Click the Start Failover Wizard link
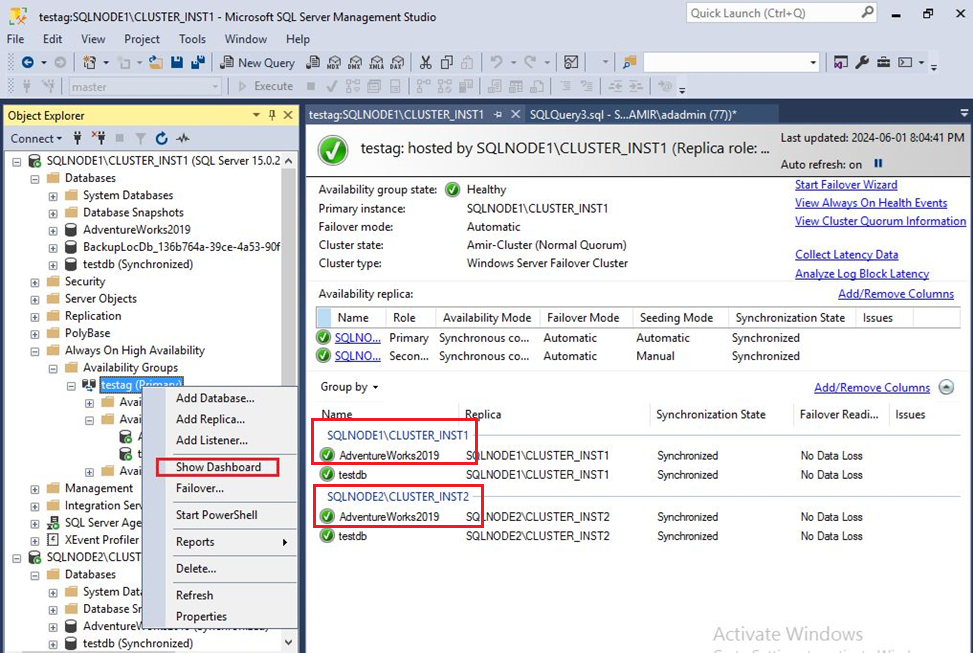This screenshot has width=973, height=653. 845,185
